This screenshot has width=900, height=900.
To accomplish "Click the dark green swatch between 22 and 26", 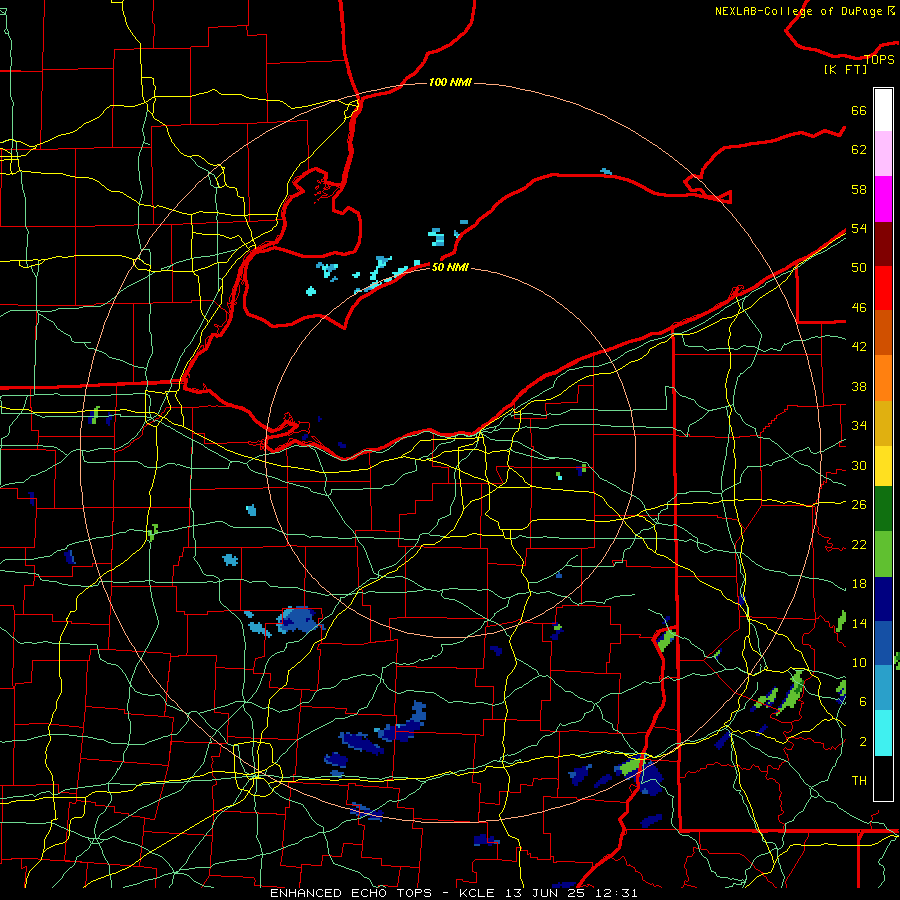I will click(x=883, y=509).
